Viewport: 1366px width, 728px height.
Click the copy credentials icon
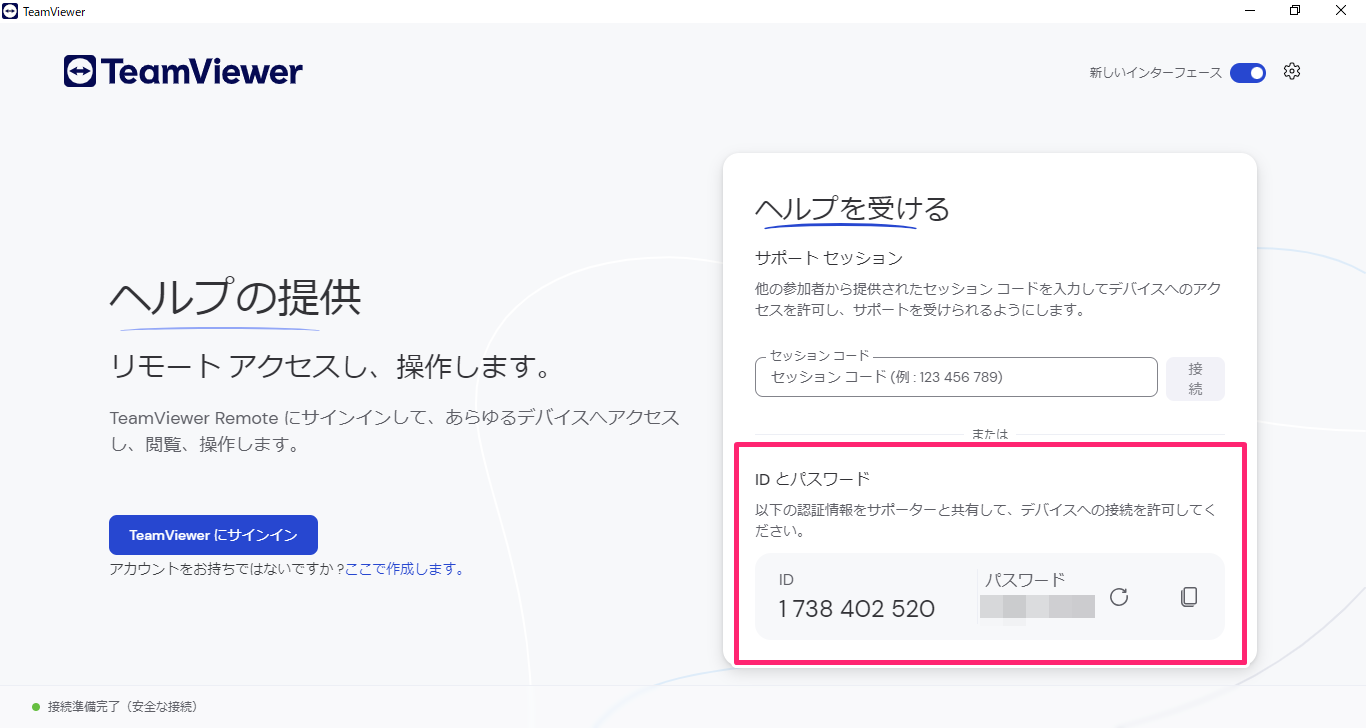click(1188, 597)
